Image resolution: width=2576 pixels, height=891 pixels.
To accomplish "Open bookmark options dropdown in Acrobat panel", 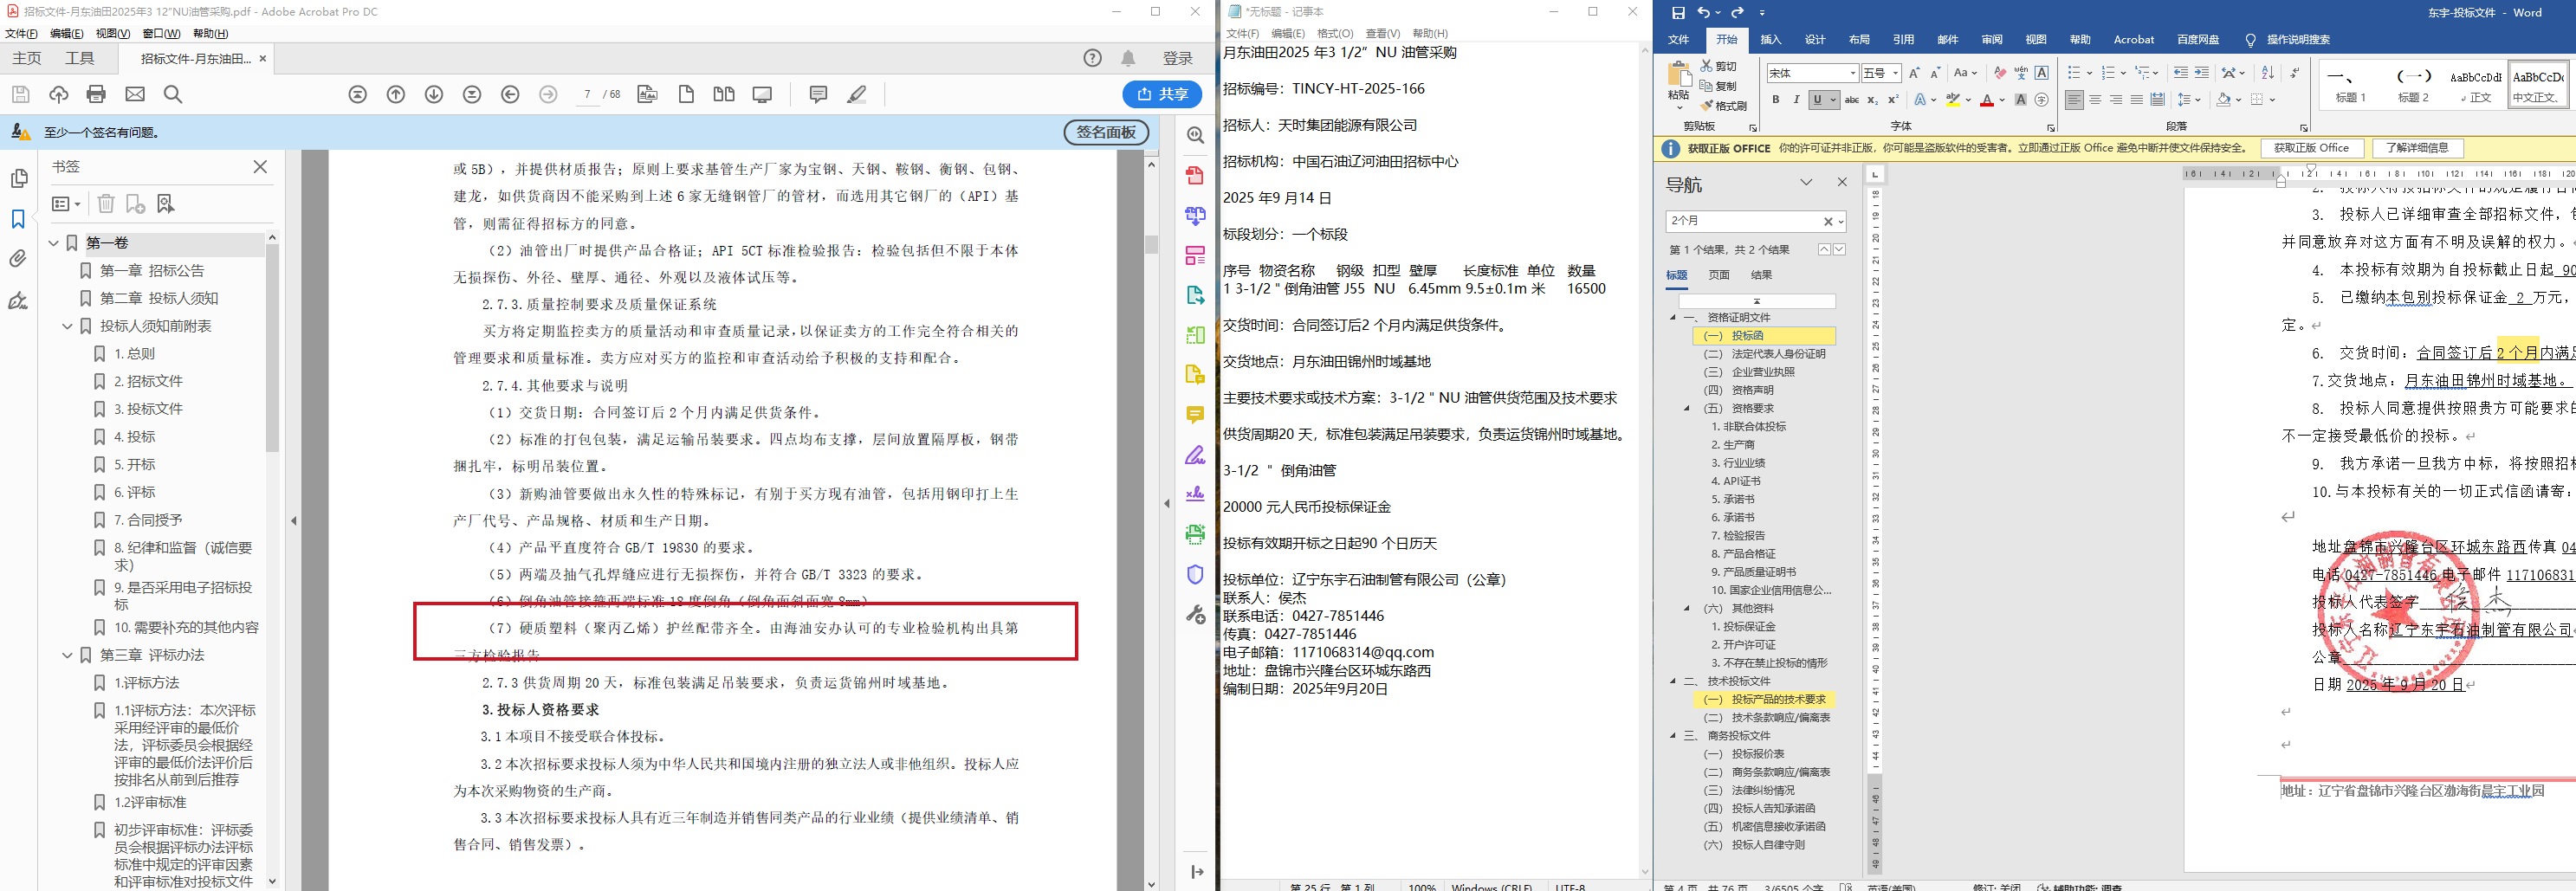I will [66, 204].
